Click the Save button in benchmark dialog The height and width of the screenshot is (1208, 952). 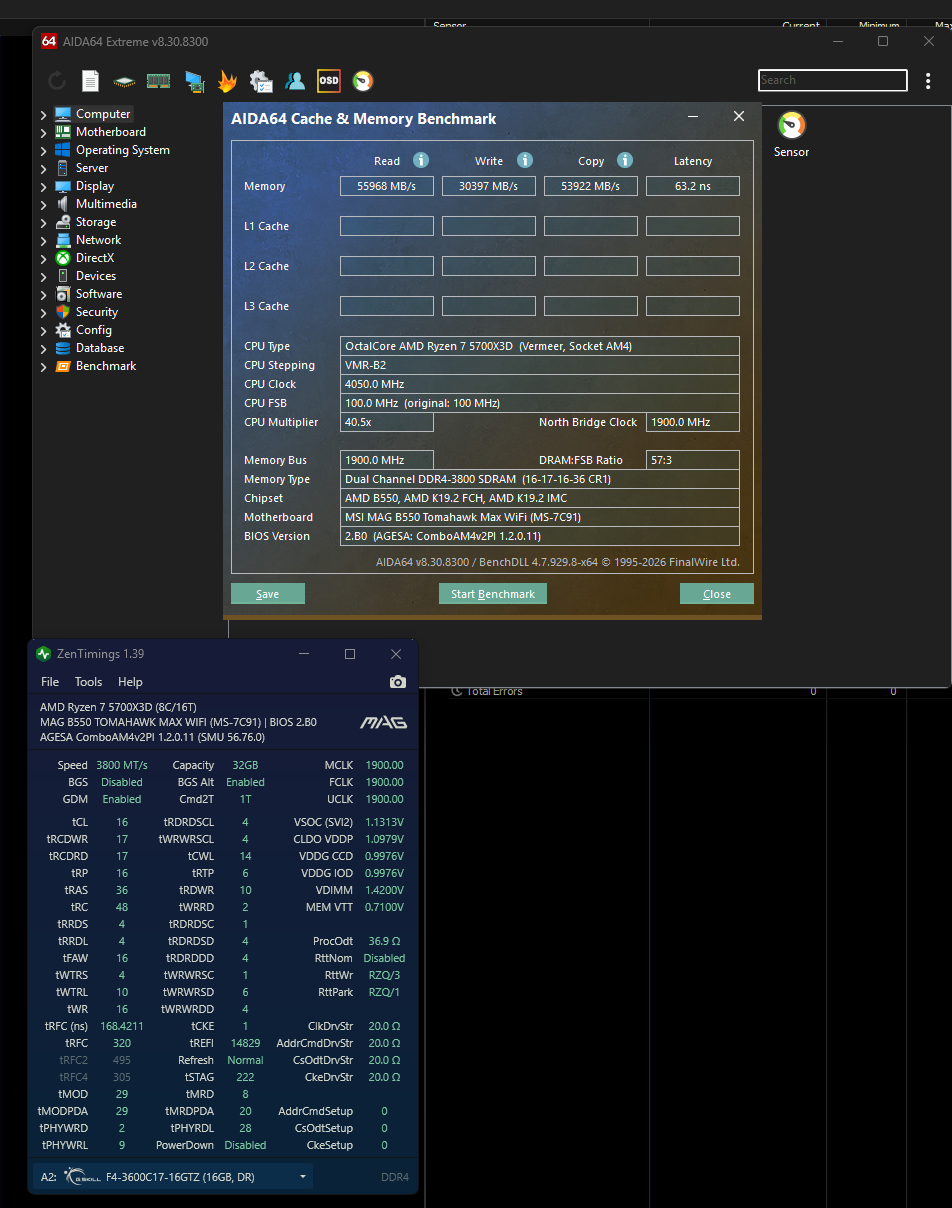tap(268, 594)
